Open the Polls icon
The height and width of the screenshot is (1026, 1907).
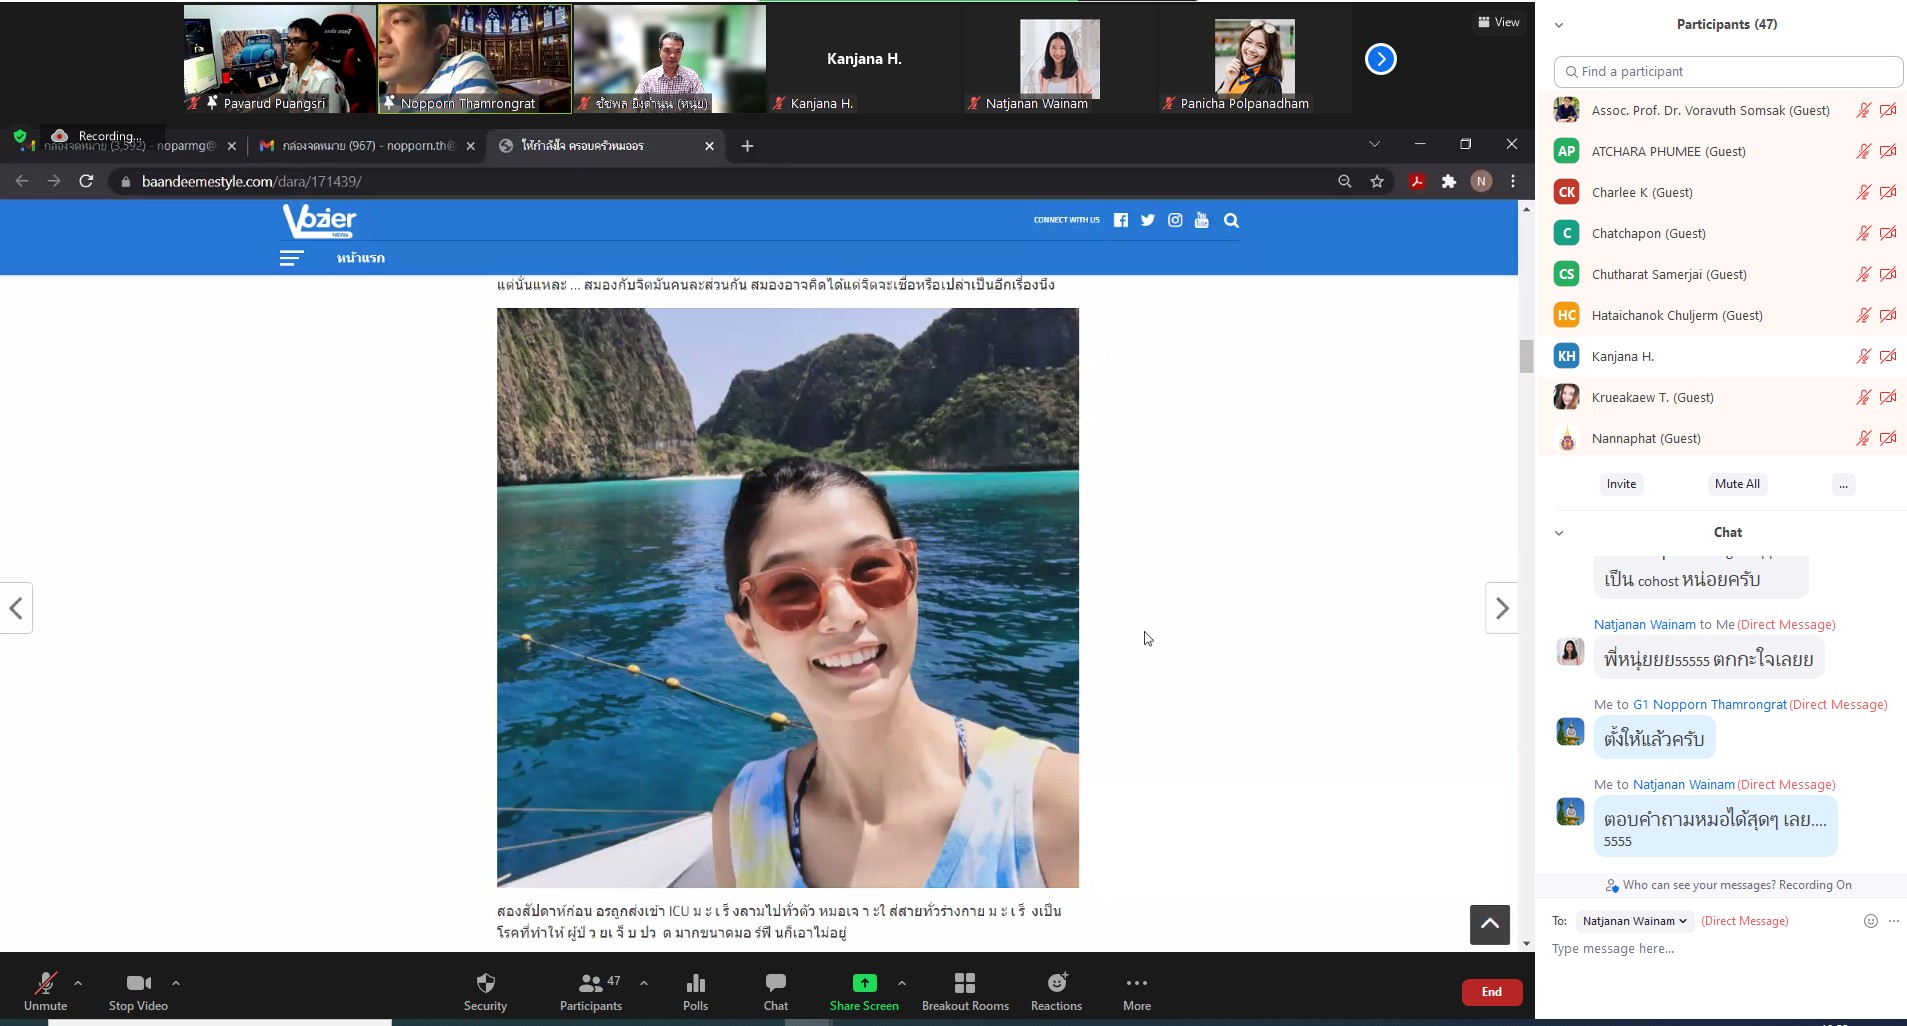point(695,984)
